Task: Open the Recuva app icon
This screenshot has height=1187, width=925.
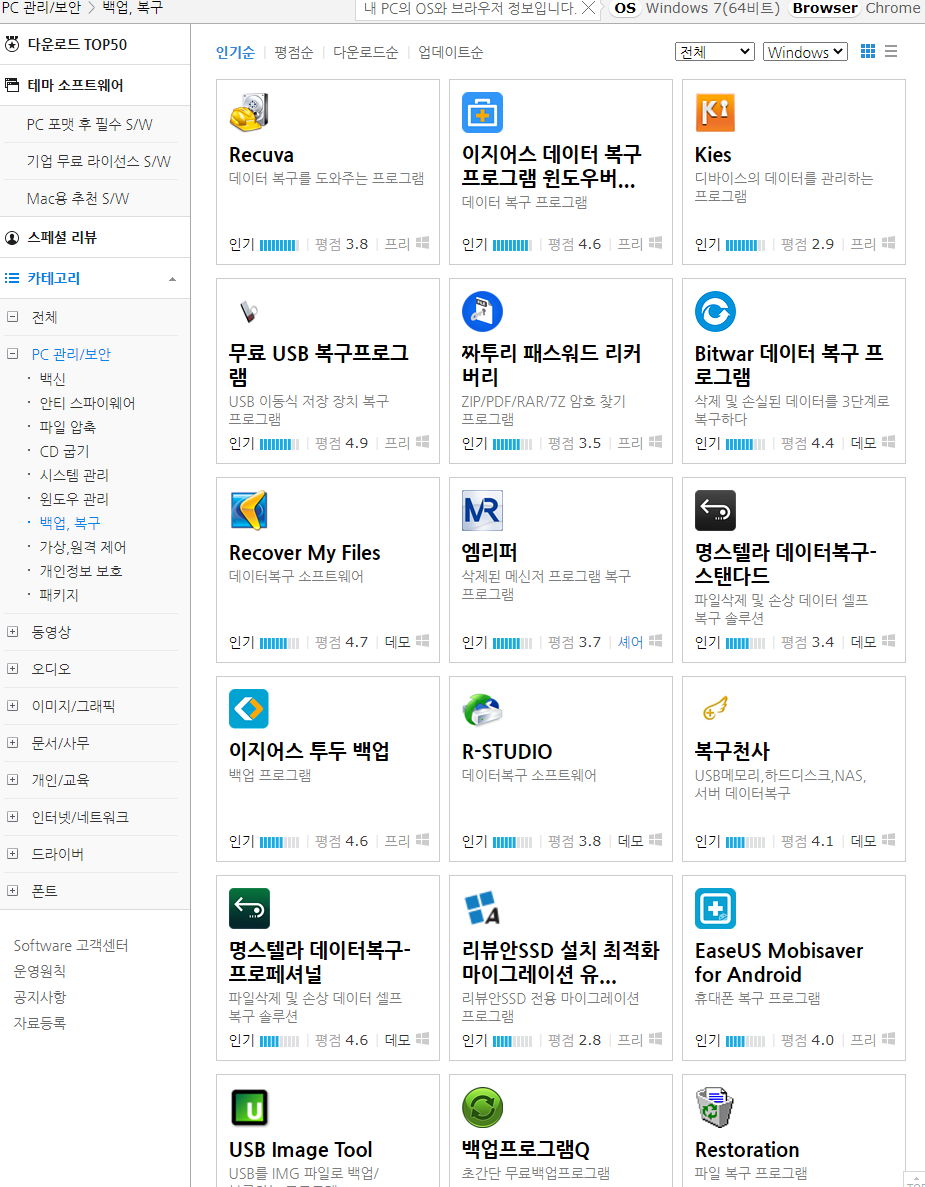Action: click(x=249, y=112)
